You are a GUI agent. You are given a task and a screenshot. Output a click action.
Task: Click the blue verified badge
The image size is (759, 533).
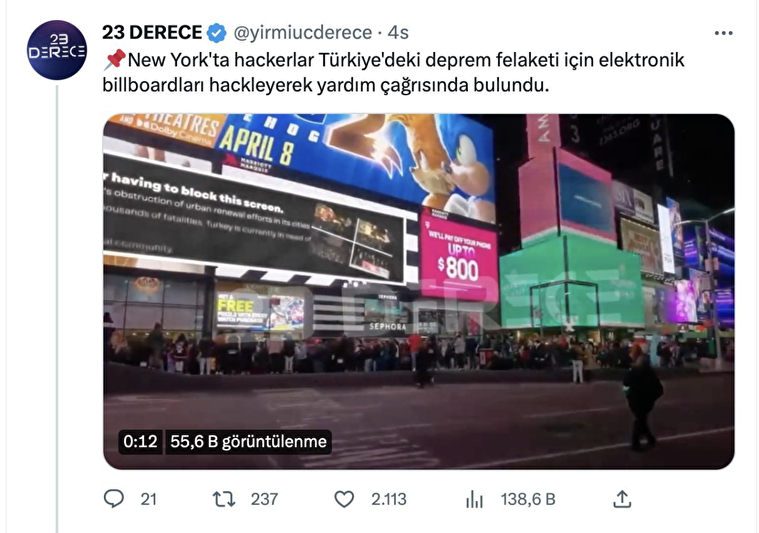pos(217,33)
